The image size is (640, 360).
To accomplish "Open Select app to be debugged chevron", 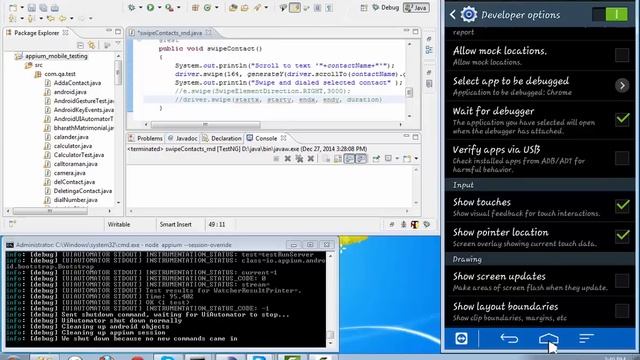I will [x=622, y=86].
